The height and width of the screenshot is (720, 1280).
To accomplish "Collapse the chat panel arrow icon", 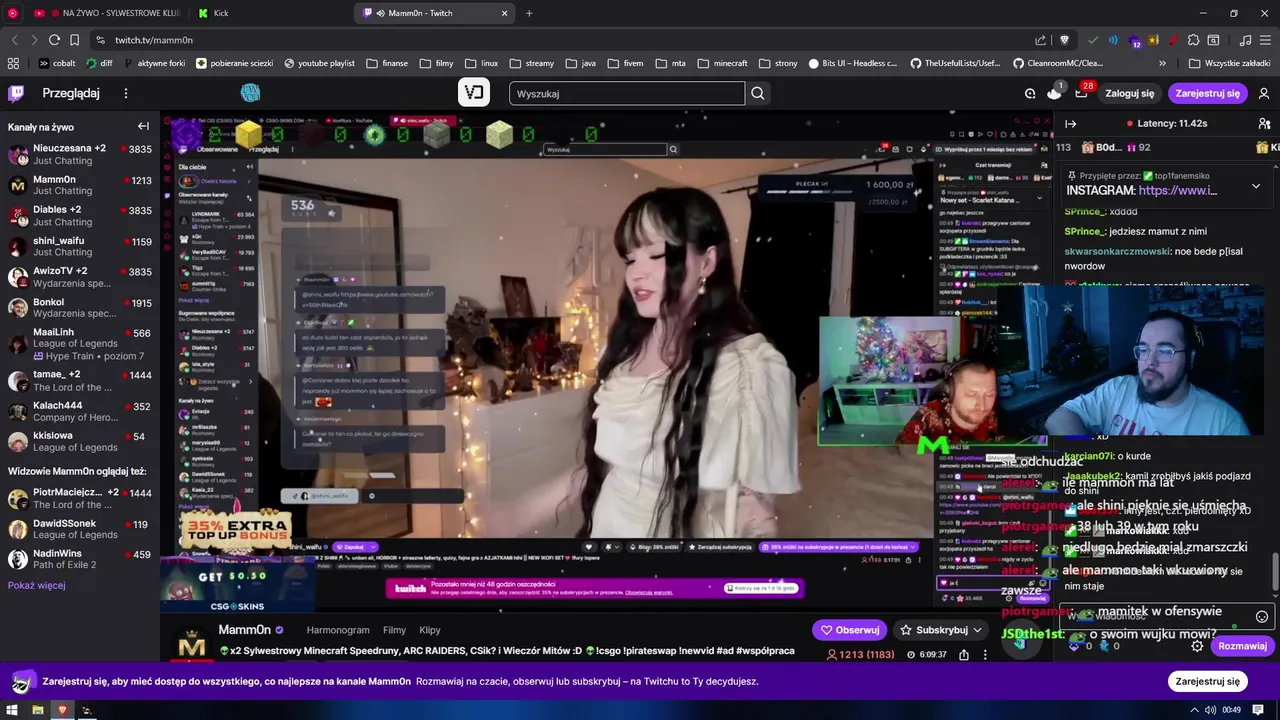I will [x=1071, y=124].
